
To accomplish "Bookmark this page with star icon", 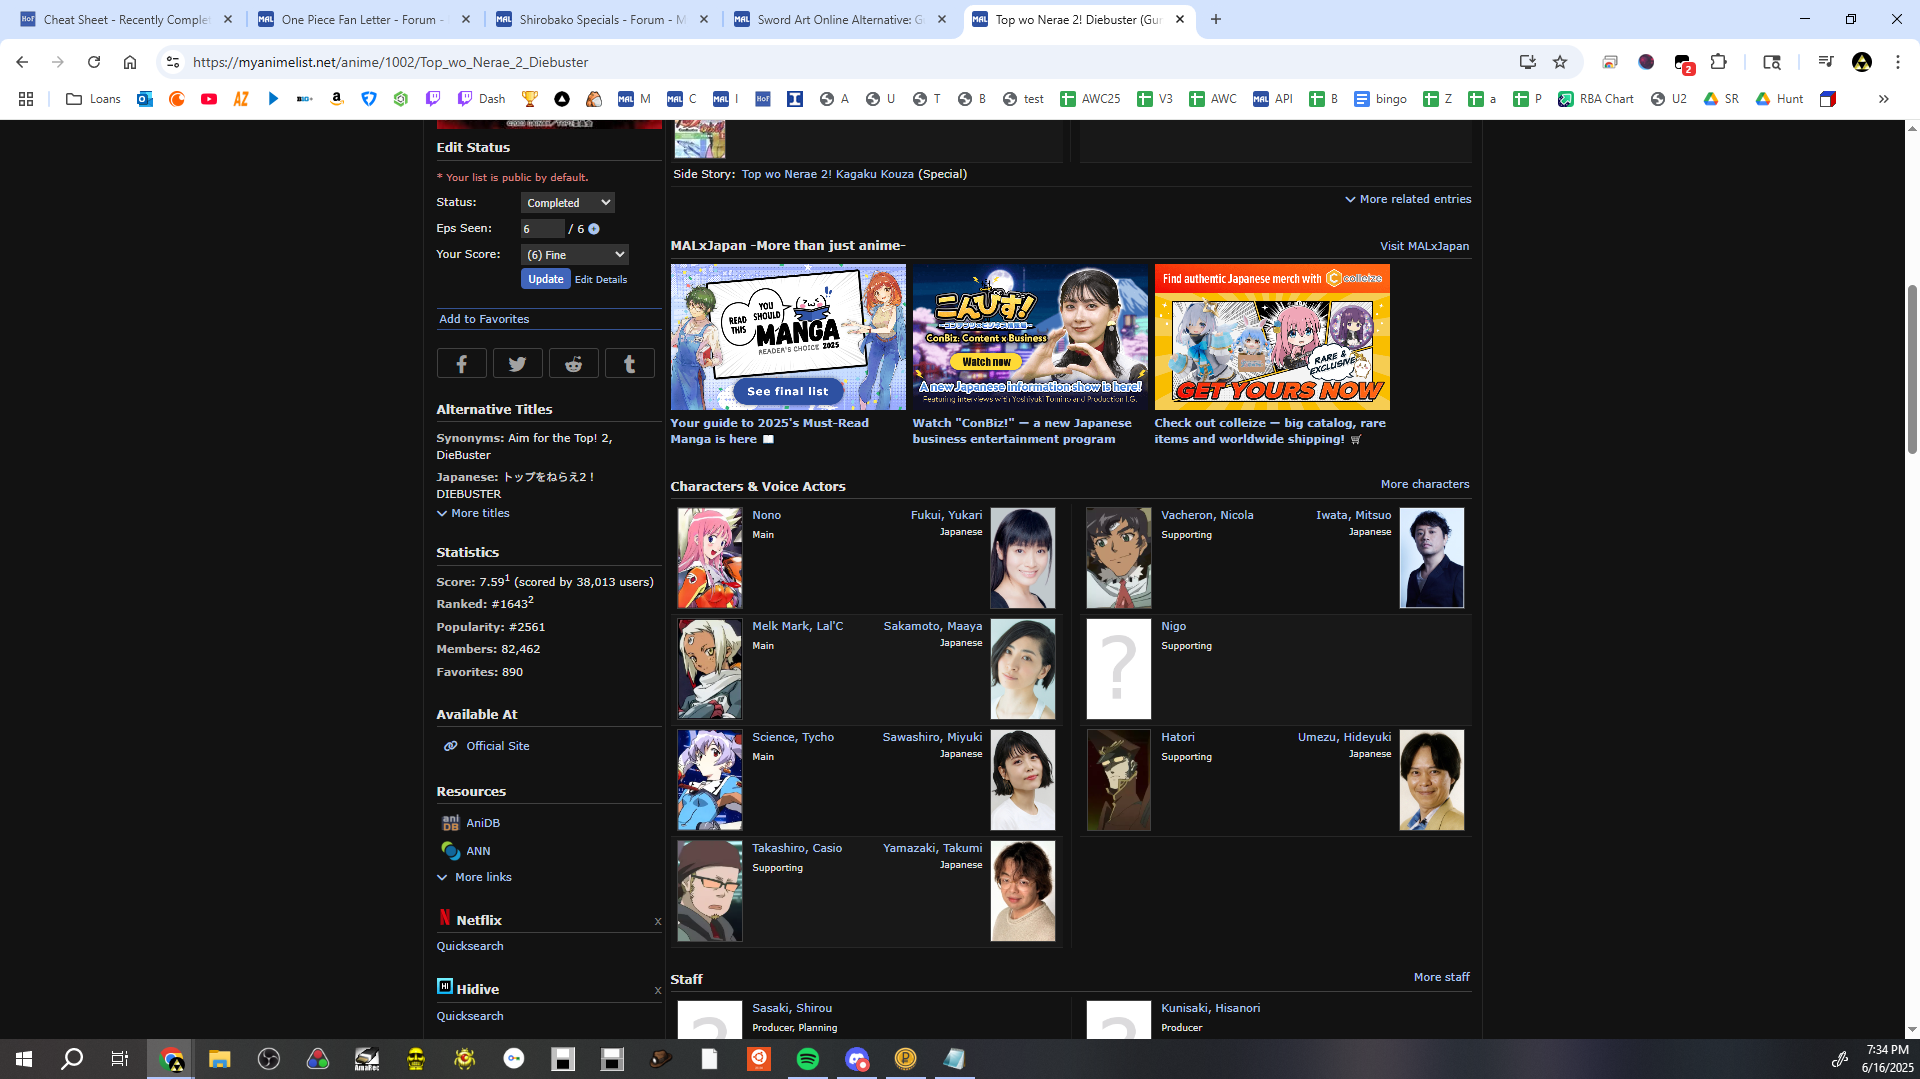I will pos(1560,62).
